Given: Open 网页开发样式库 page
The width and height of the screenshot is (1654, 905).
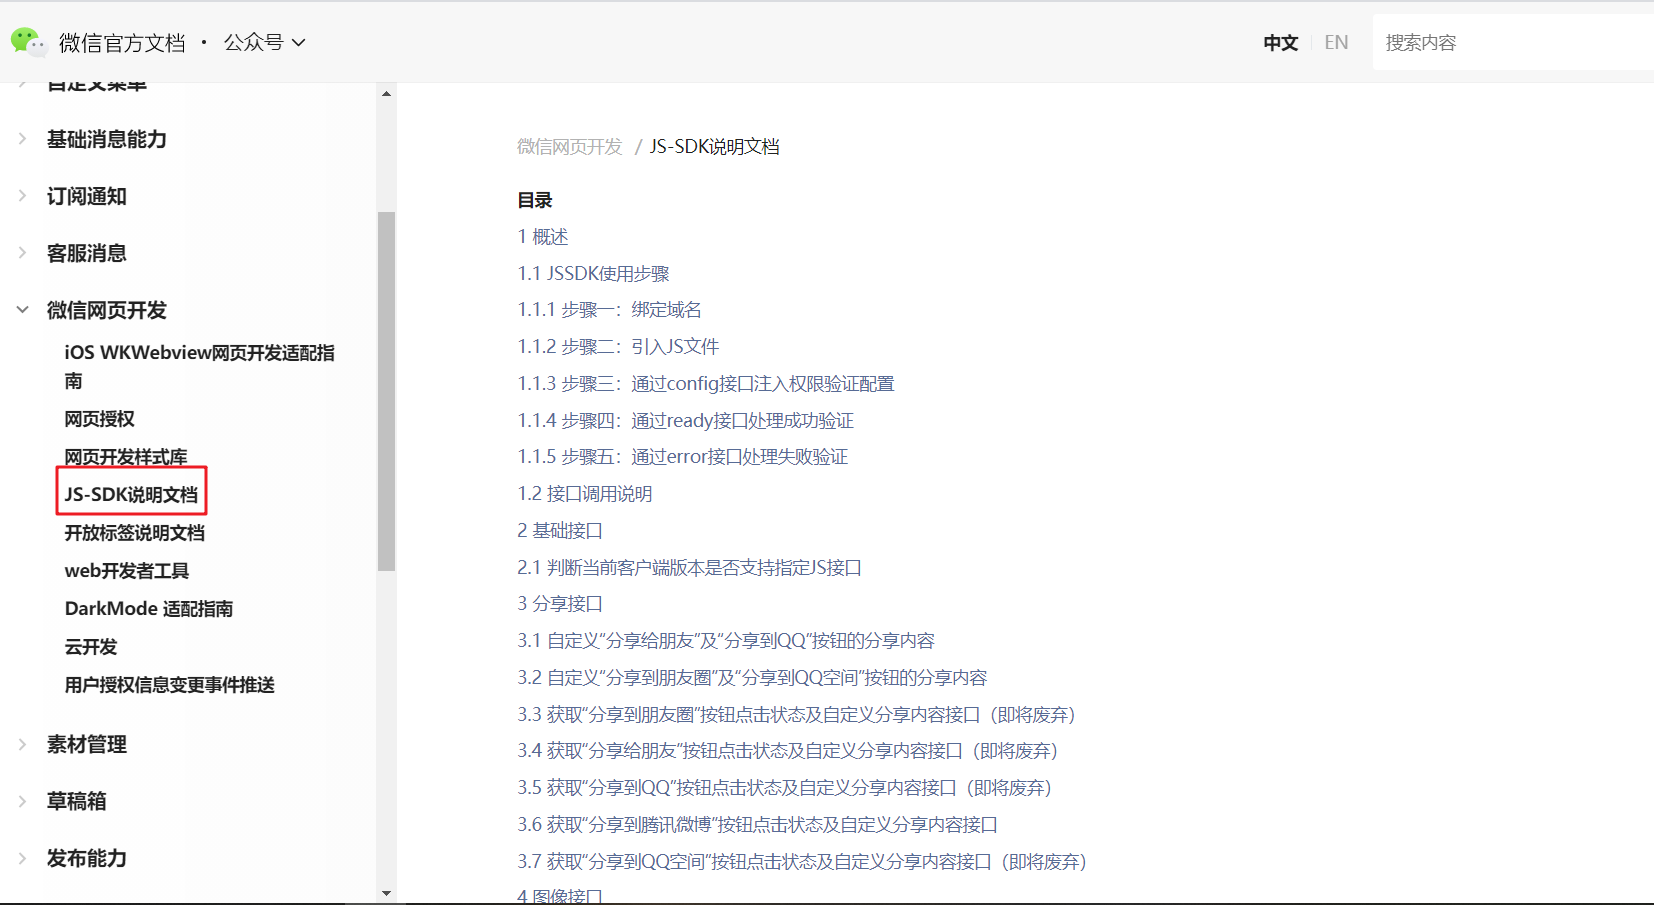Looking at the screenshot, I should [x=126, y=457].
